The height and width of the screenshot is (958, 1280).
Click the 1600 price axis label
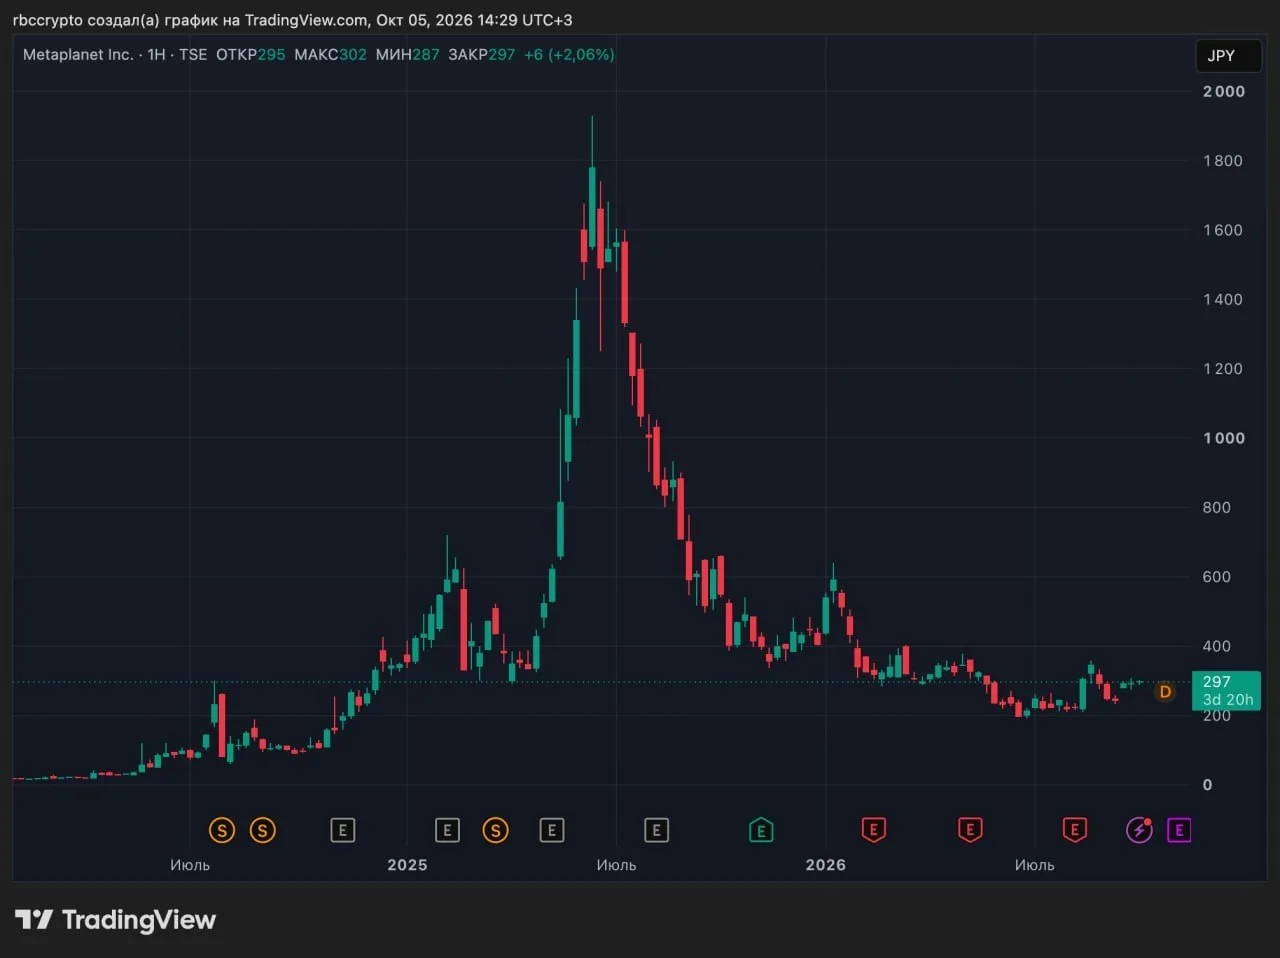click(1223, 230)
